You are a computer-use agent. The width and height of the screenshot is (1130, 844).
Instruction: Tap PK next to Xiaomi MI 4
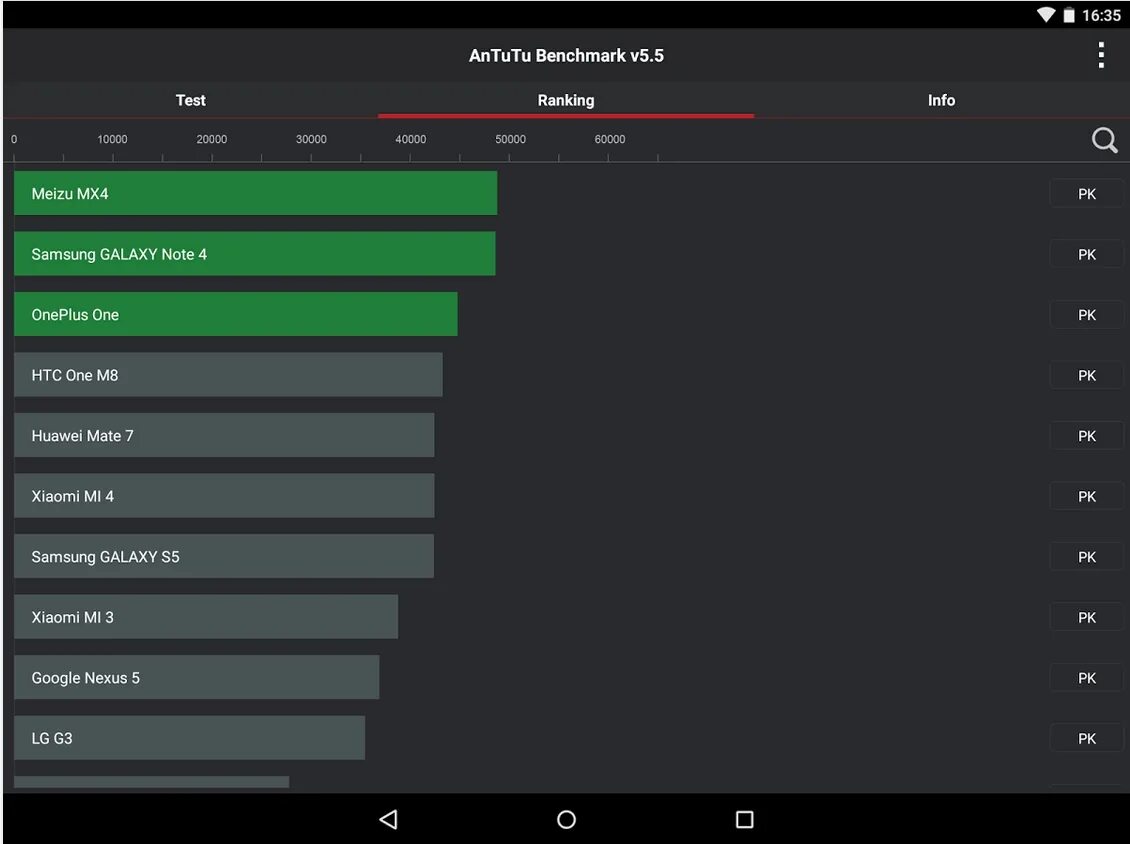1086,497
